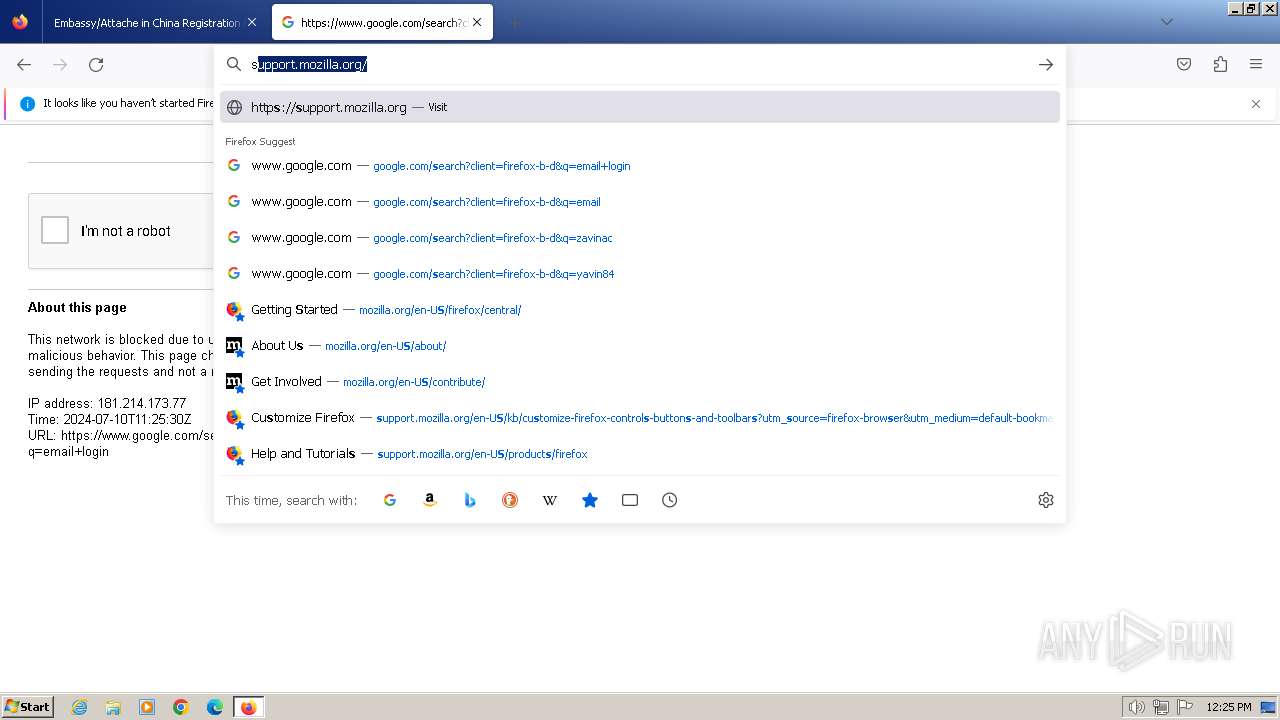Click the volume speaker tray icon
This screenshot has width=1280, height=720.
tap(1136, 707)
